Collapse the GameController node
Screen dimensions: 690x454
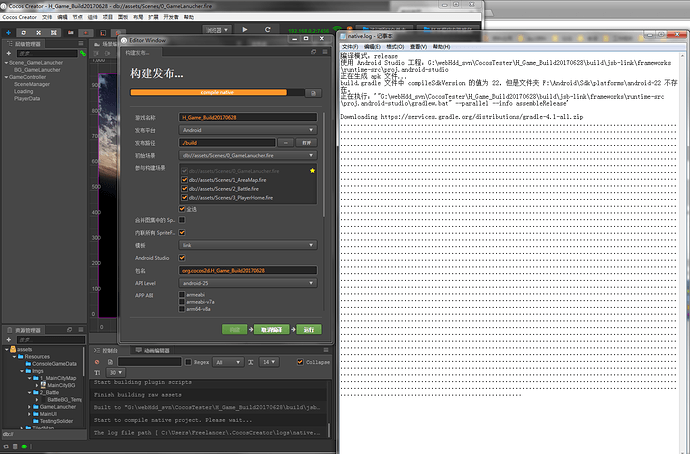[6, 77]
